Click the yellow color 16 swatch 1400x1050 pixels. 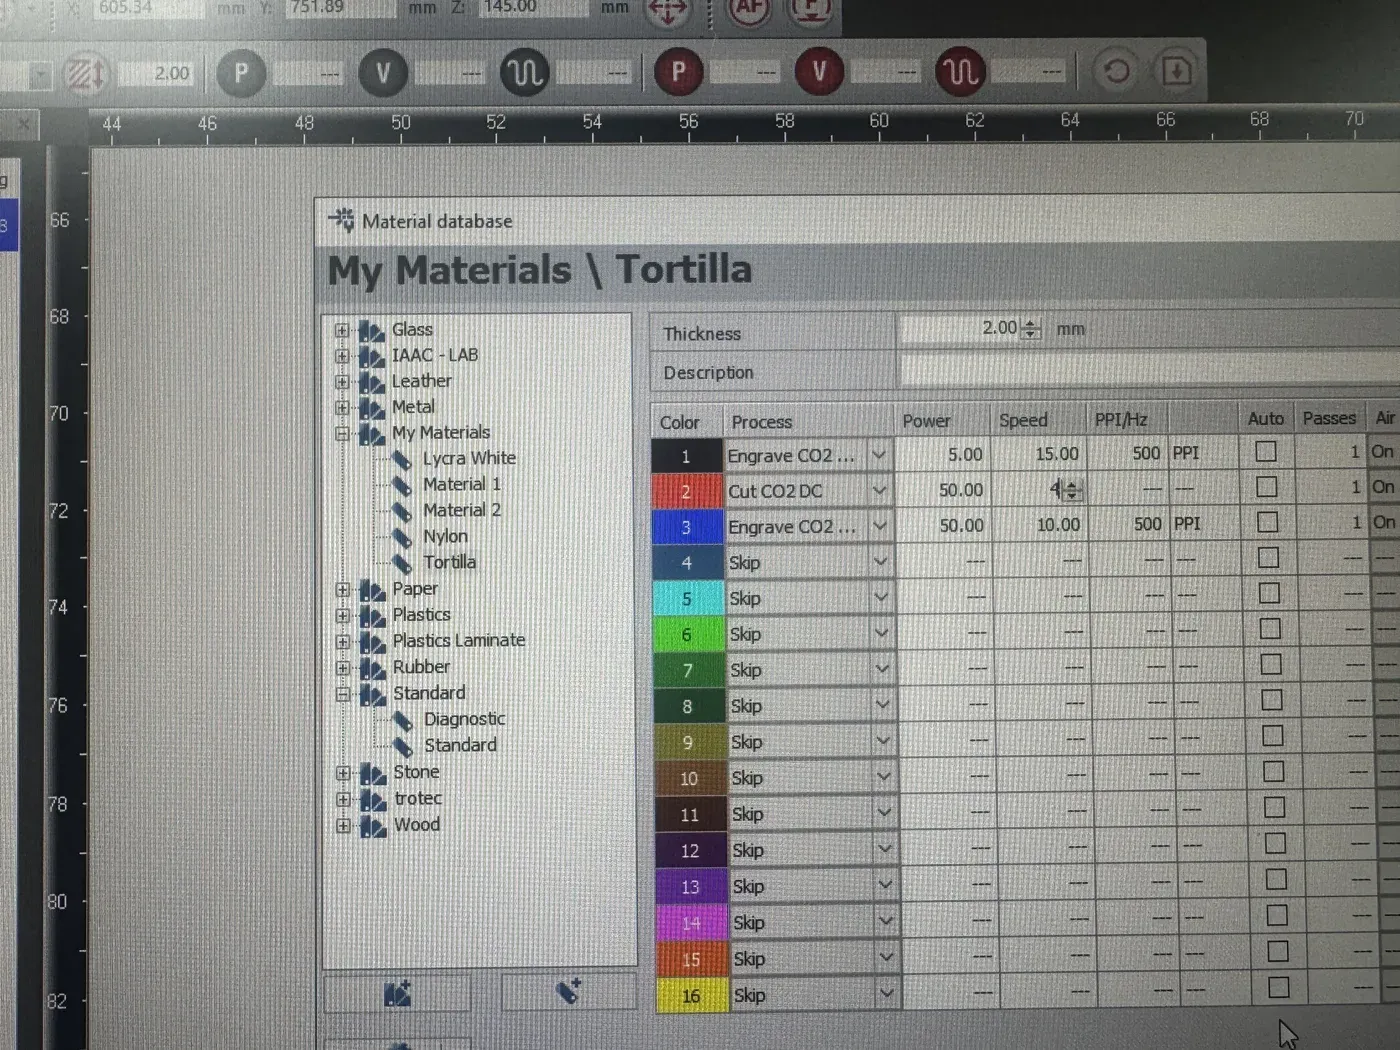(692, 996)
